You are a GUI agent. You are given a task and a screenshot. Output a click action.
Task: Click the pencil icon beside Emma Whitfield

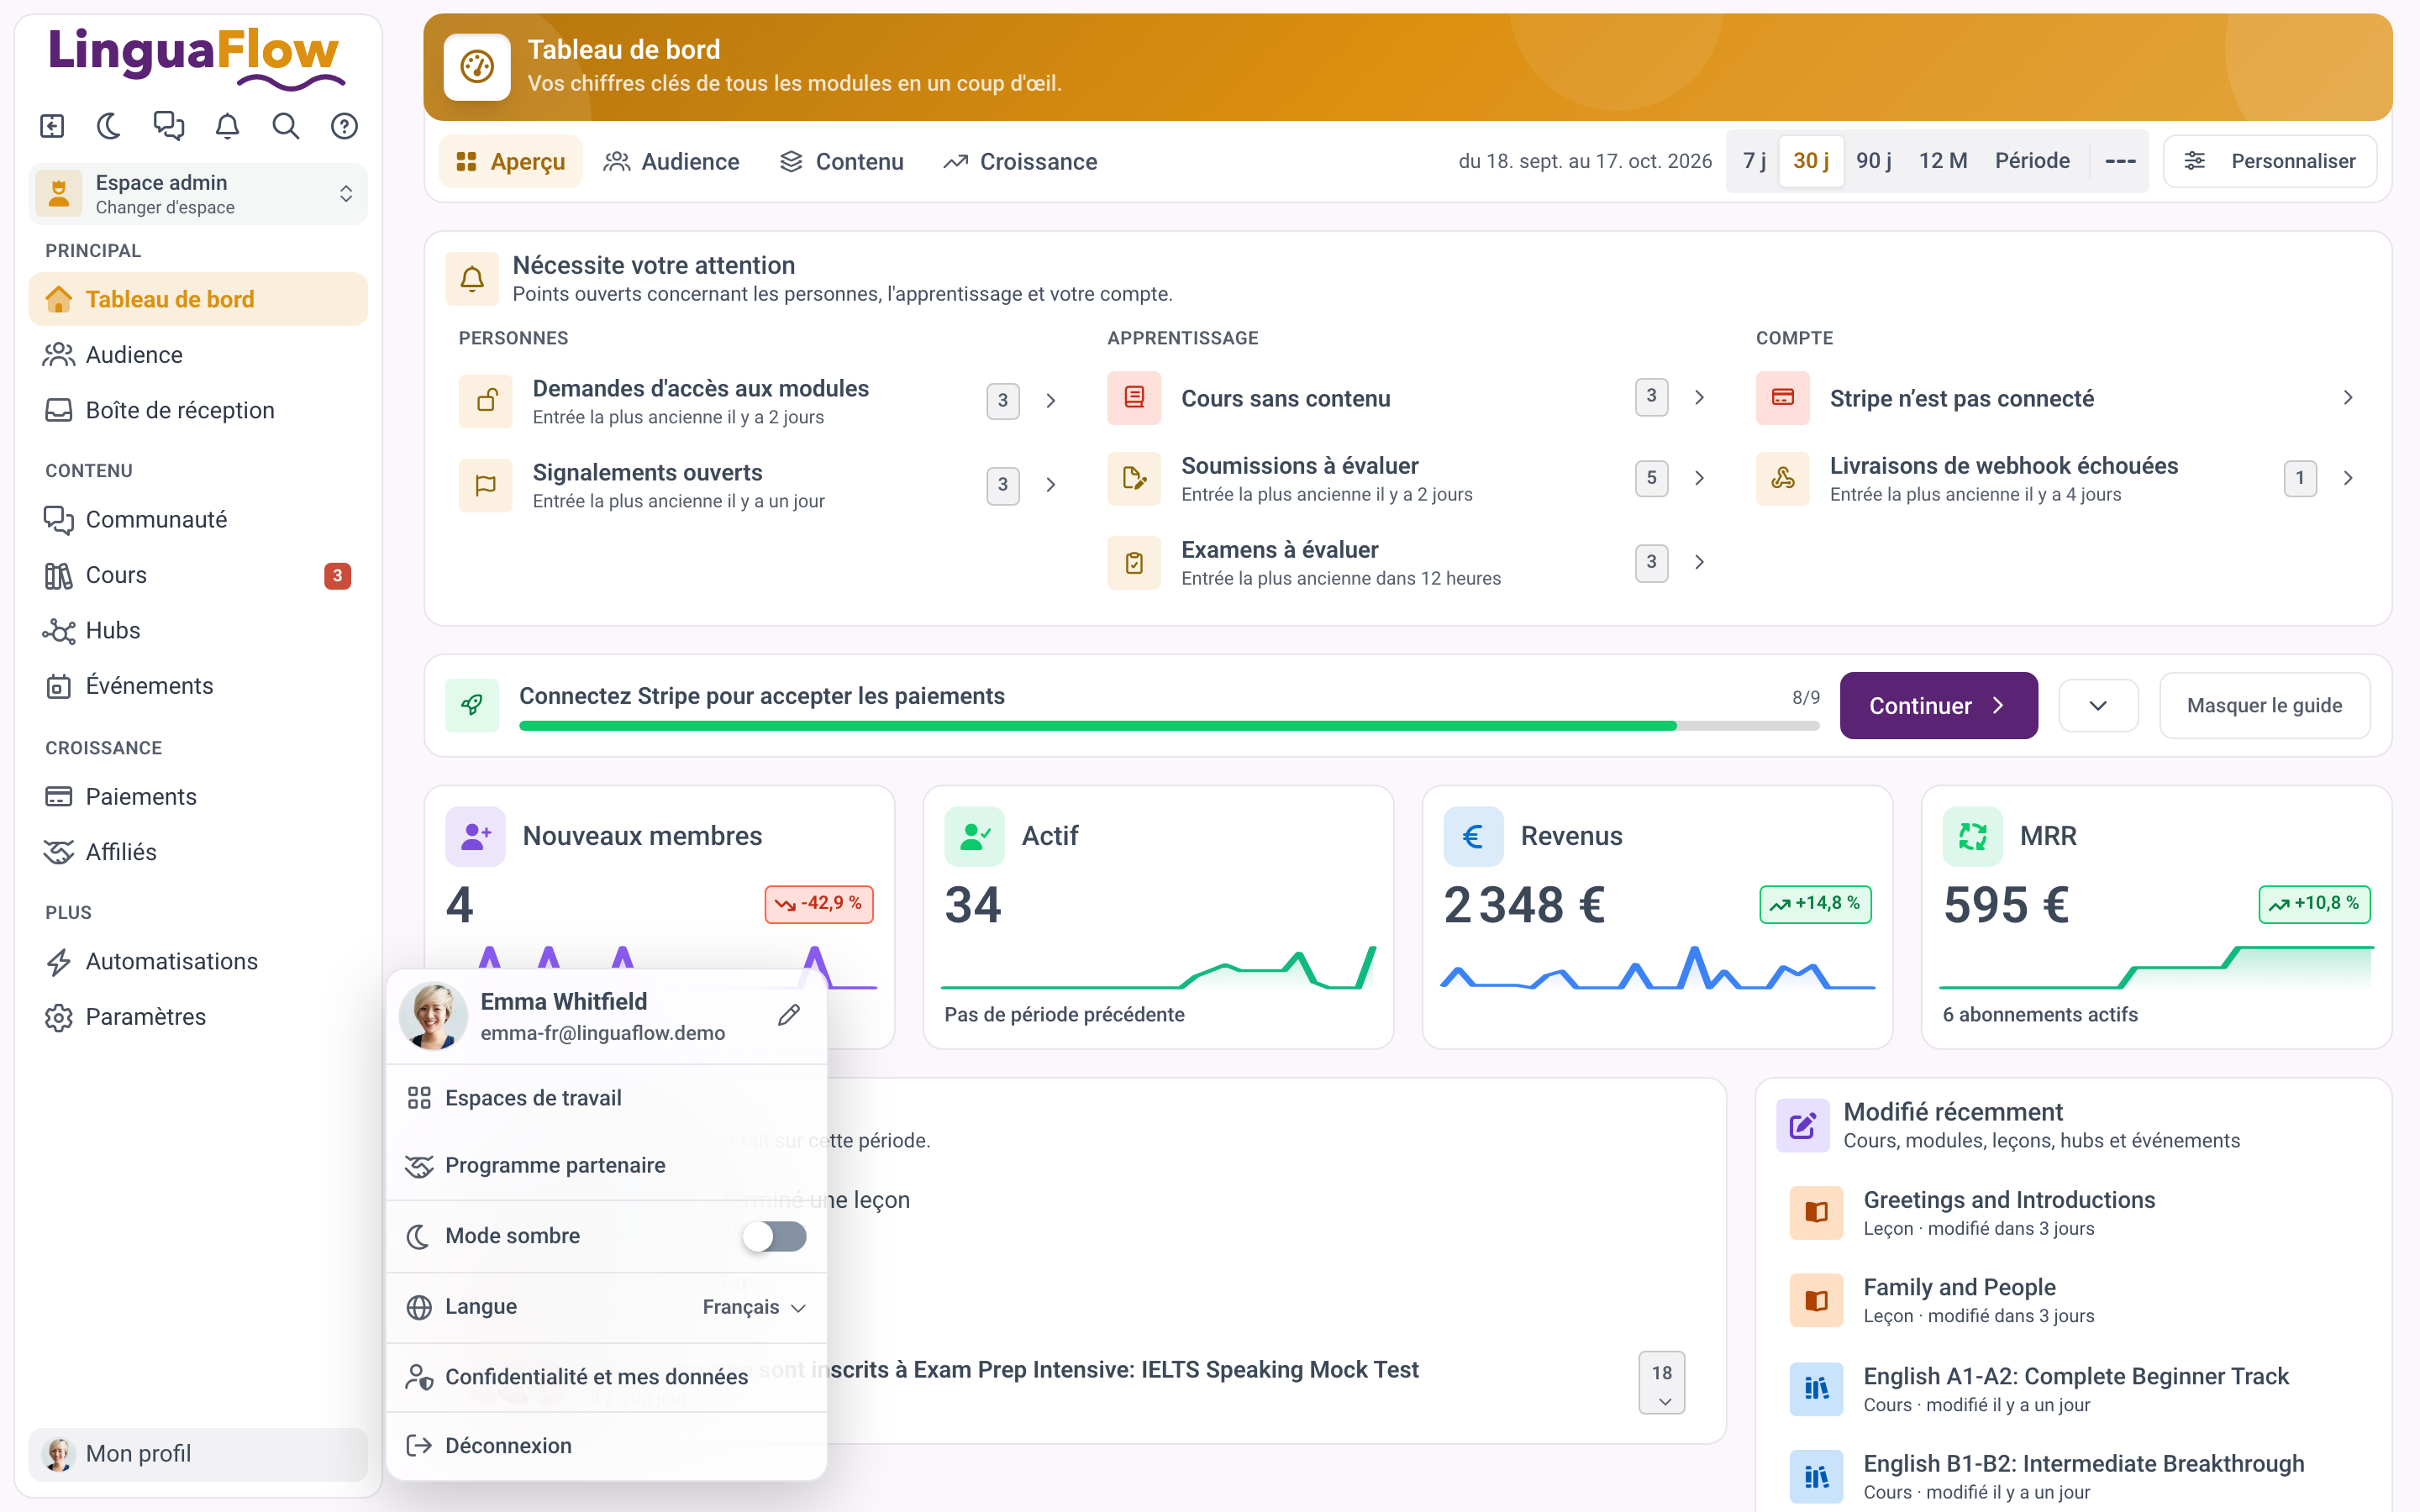(x=789, y=1015)
